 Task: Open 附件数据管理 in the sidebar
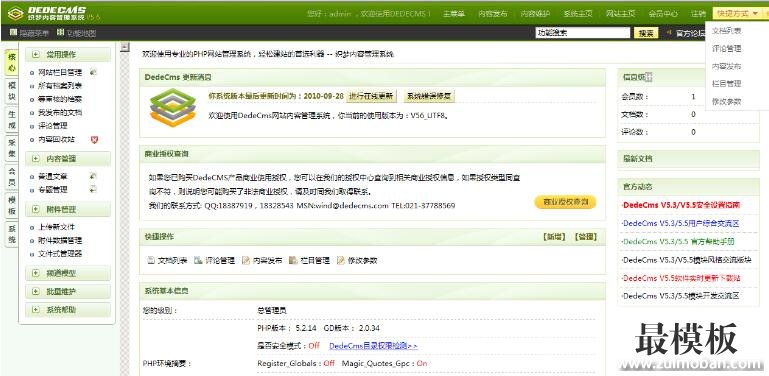tap(60, 241)
